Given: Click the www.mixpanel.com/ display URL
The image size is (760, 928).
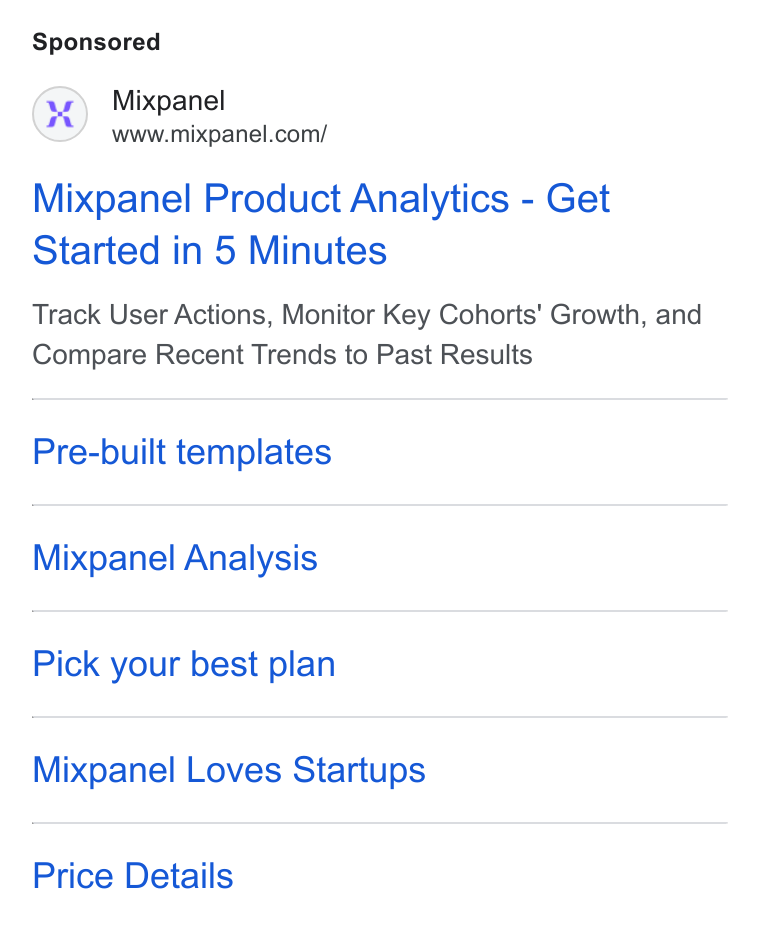Looking at the screenshot, I should point(219,134).
